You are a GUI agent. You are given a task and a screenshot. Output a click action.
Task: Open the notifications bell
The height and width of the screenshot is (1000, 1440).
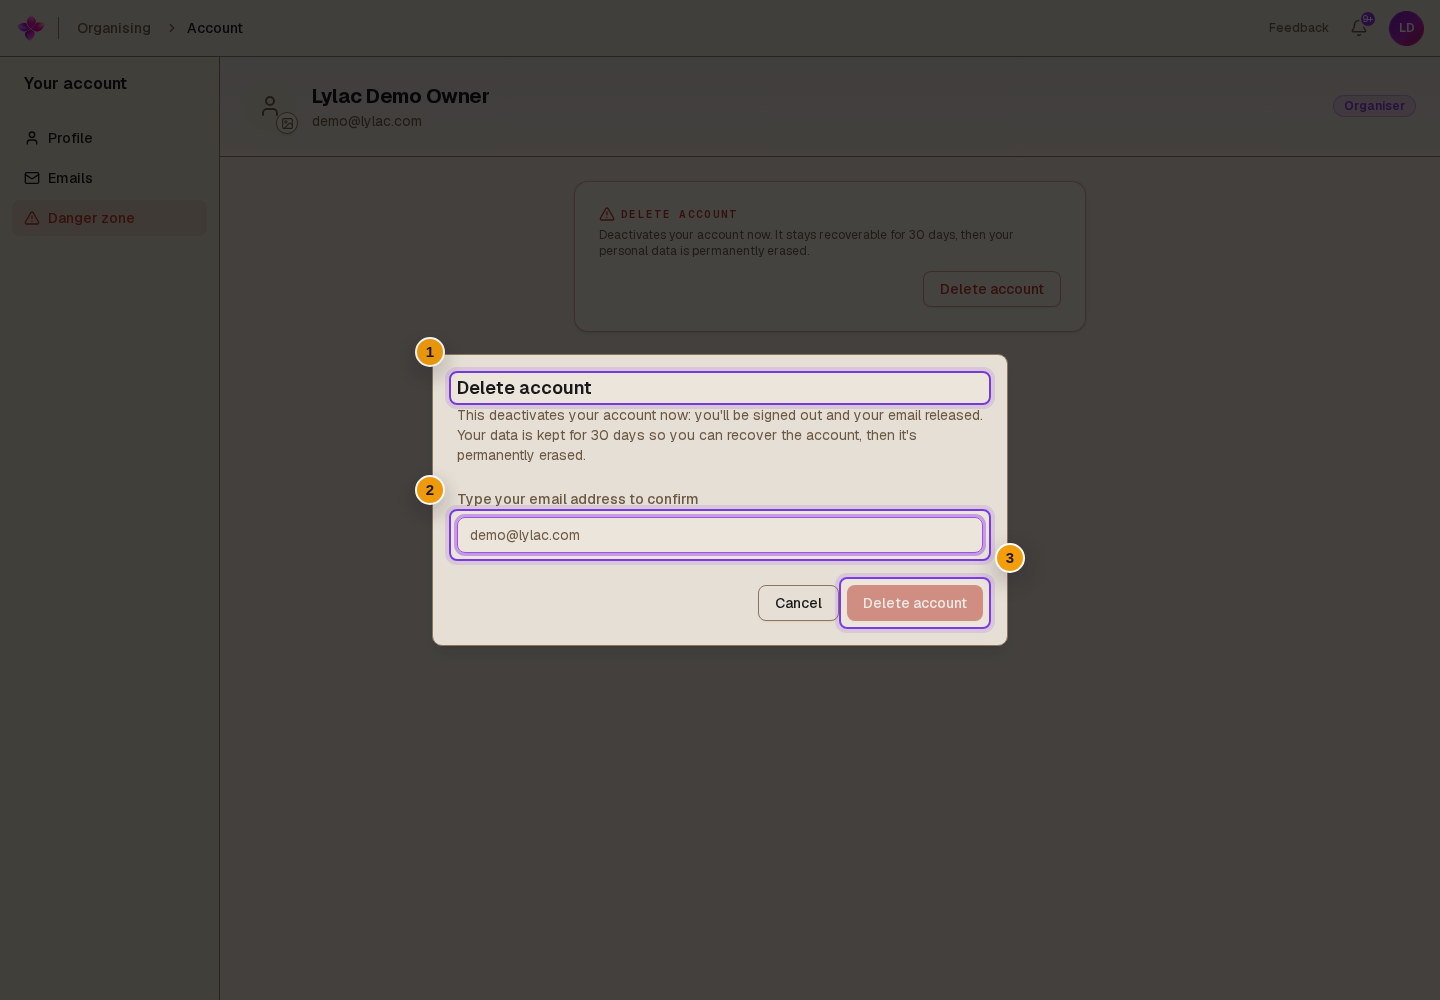(1359, 28)
